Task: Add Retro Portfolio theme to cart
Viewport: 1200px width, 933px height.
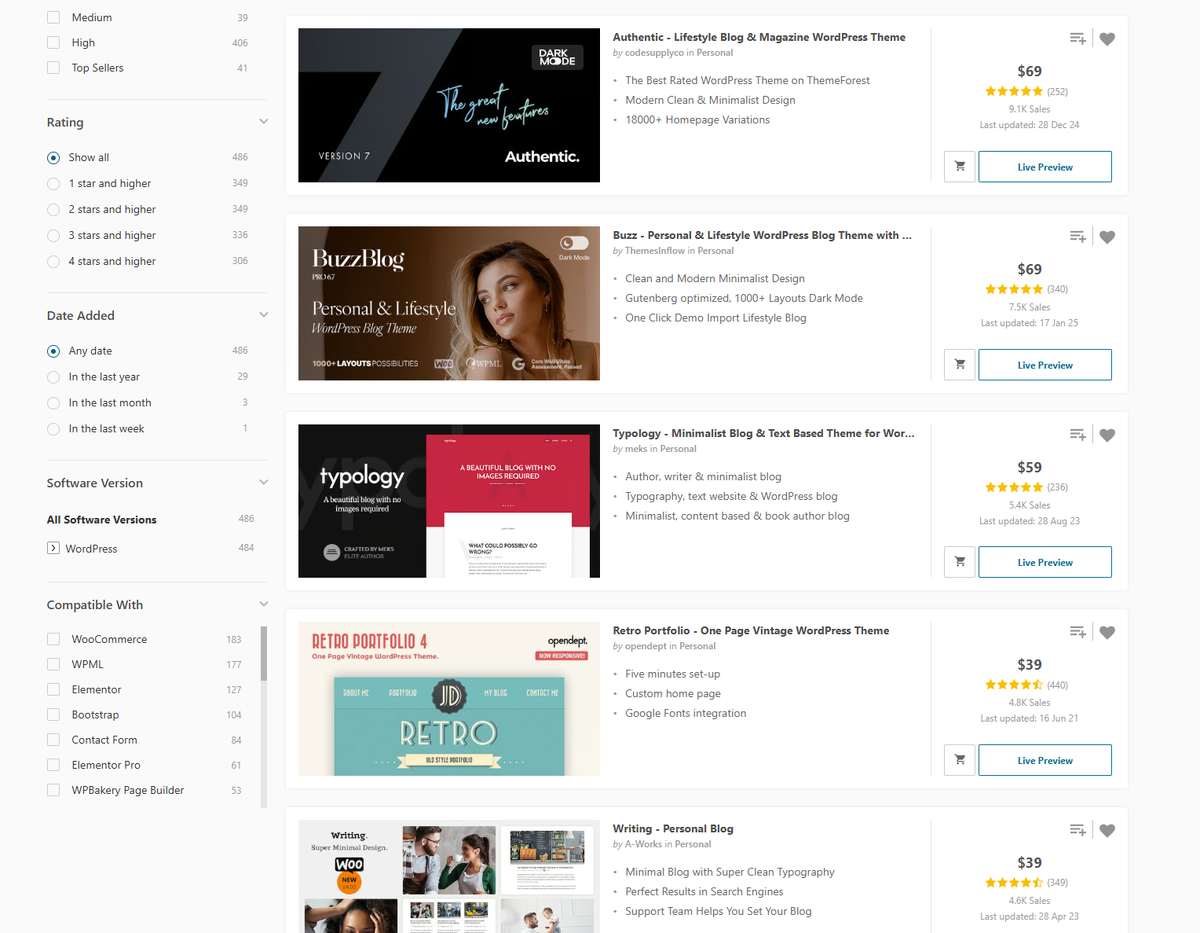Action: 960,760
